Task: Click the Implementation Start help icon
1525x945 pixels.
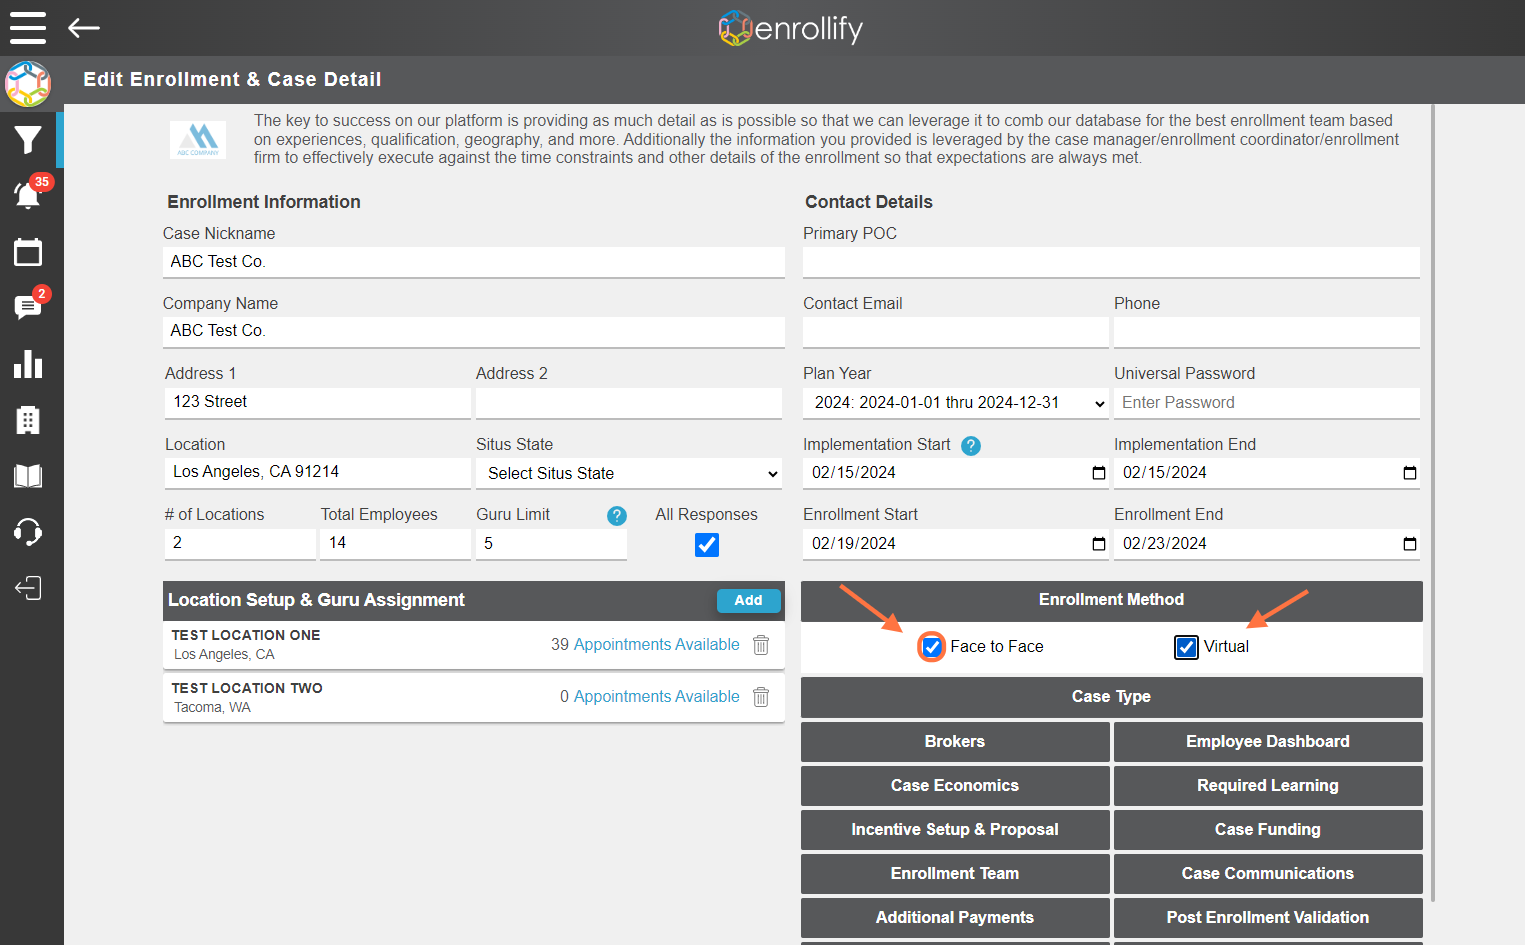Action: point(971,446)
